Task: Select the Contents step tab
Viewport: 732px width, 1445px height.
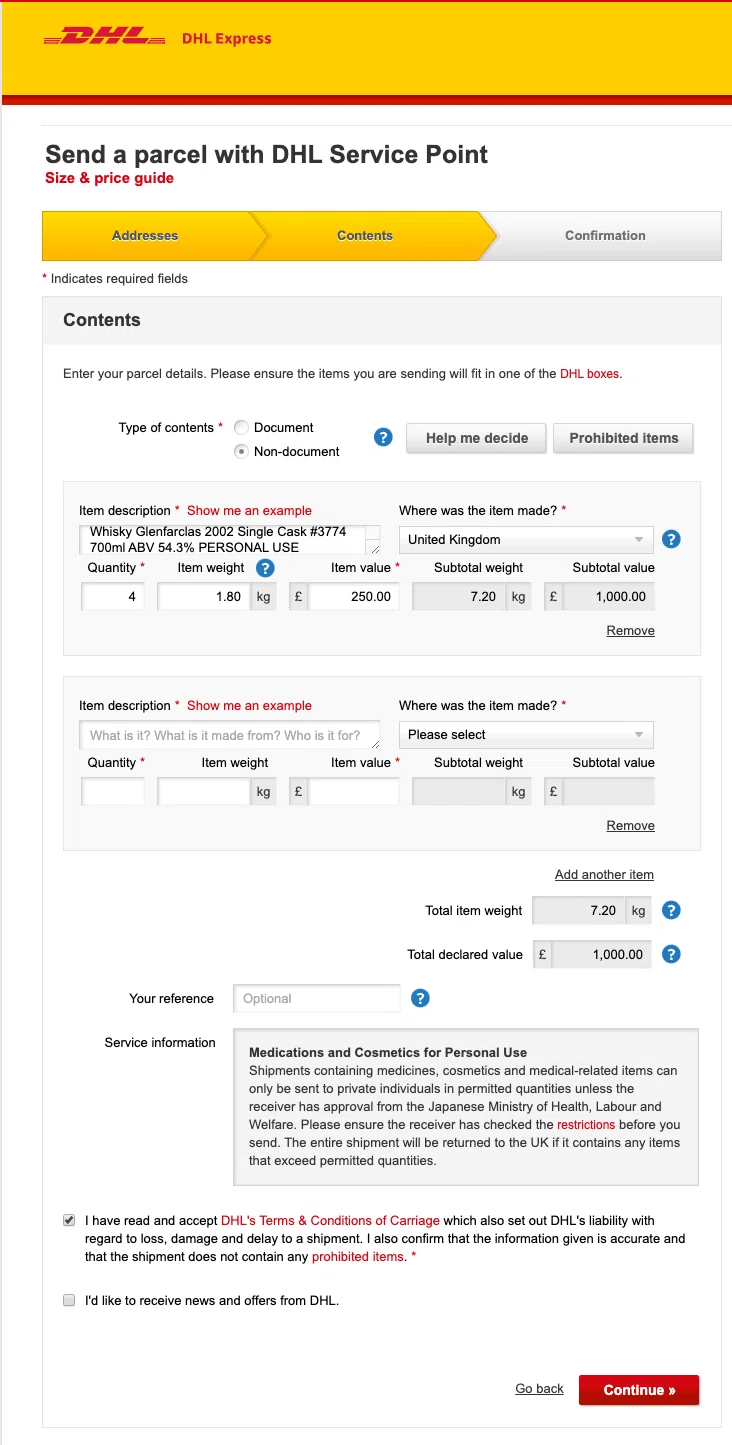Action: [x=365, y=236]
